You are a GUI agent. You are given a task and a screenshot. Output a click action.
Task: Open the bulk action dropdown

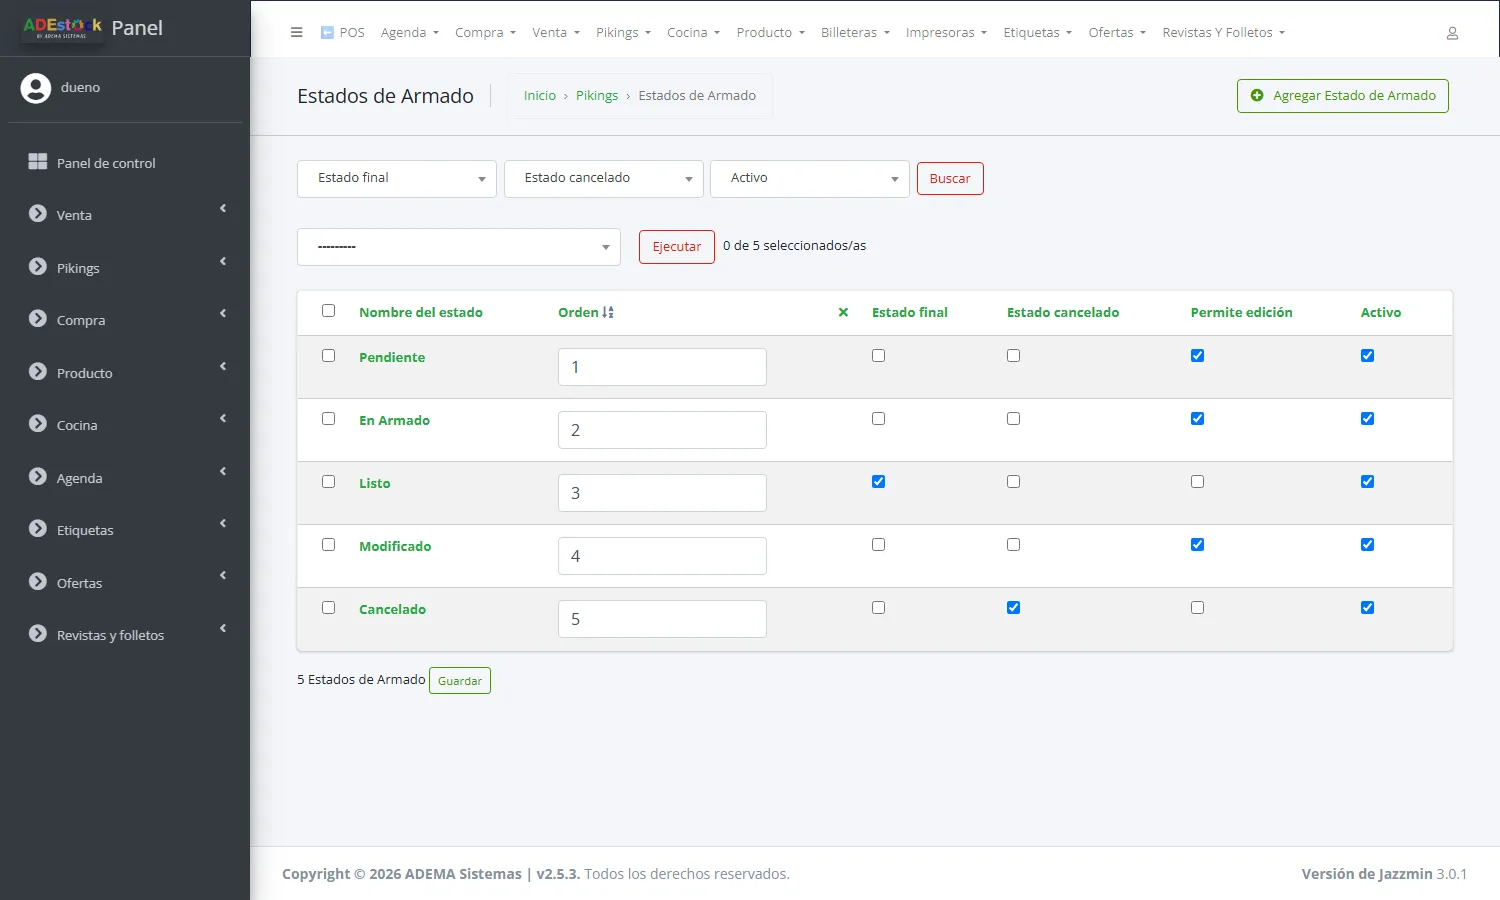(x=459, y=247)
